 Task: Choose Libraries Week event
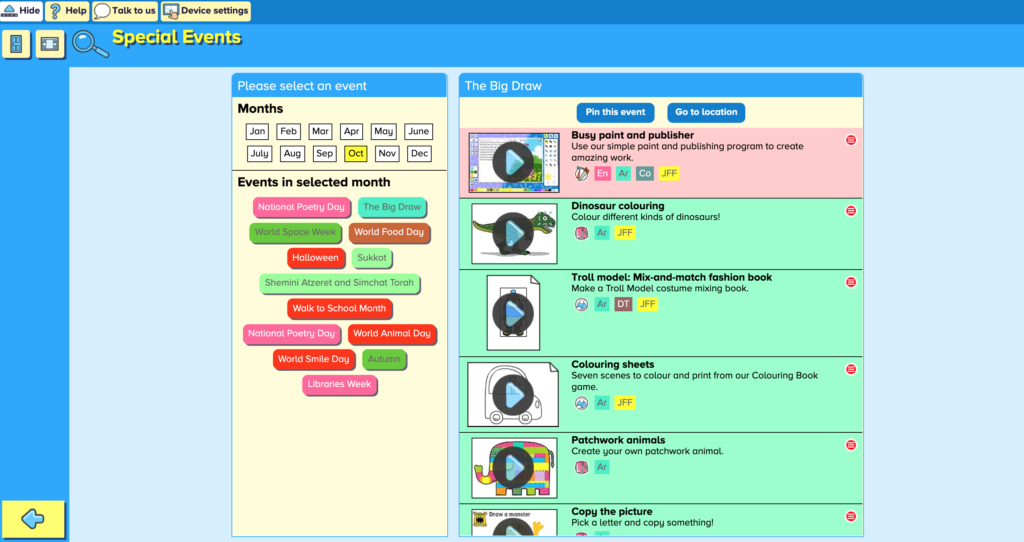(x=339, y=384)
